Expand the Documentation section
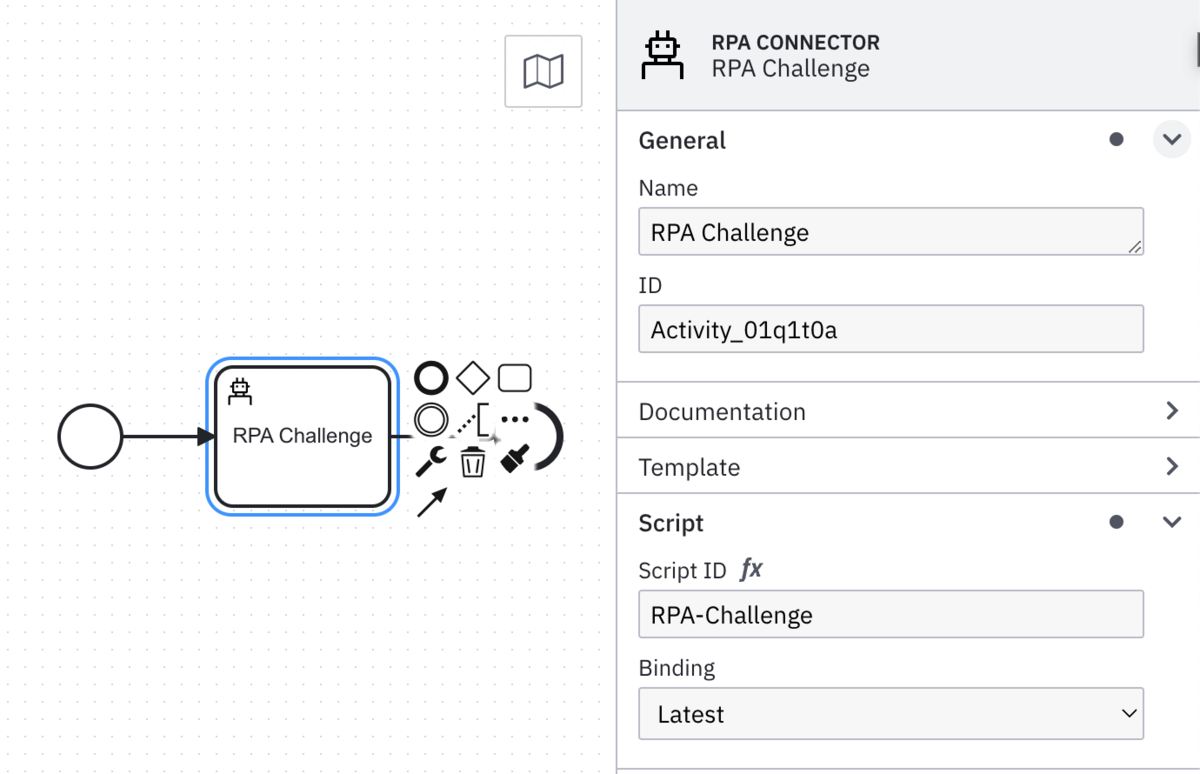Screen dimensions: 1200x774 coord(908,411)
